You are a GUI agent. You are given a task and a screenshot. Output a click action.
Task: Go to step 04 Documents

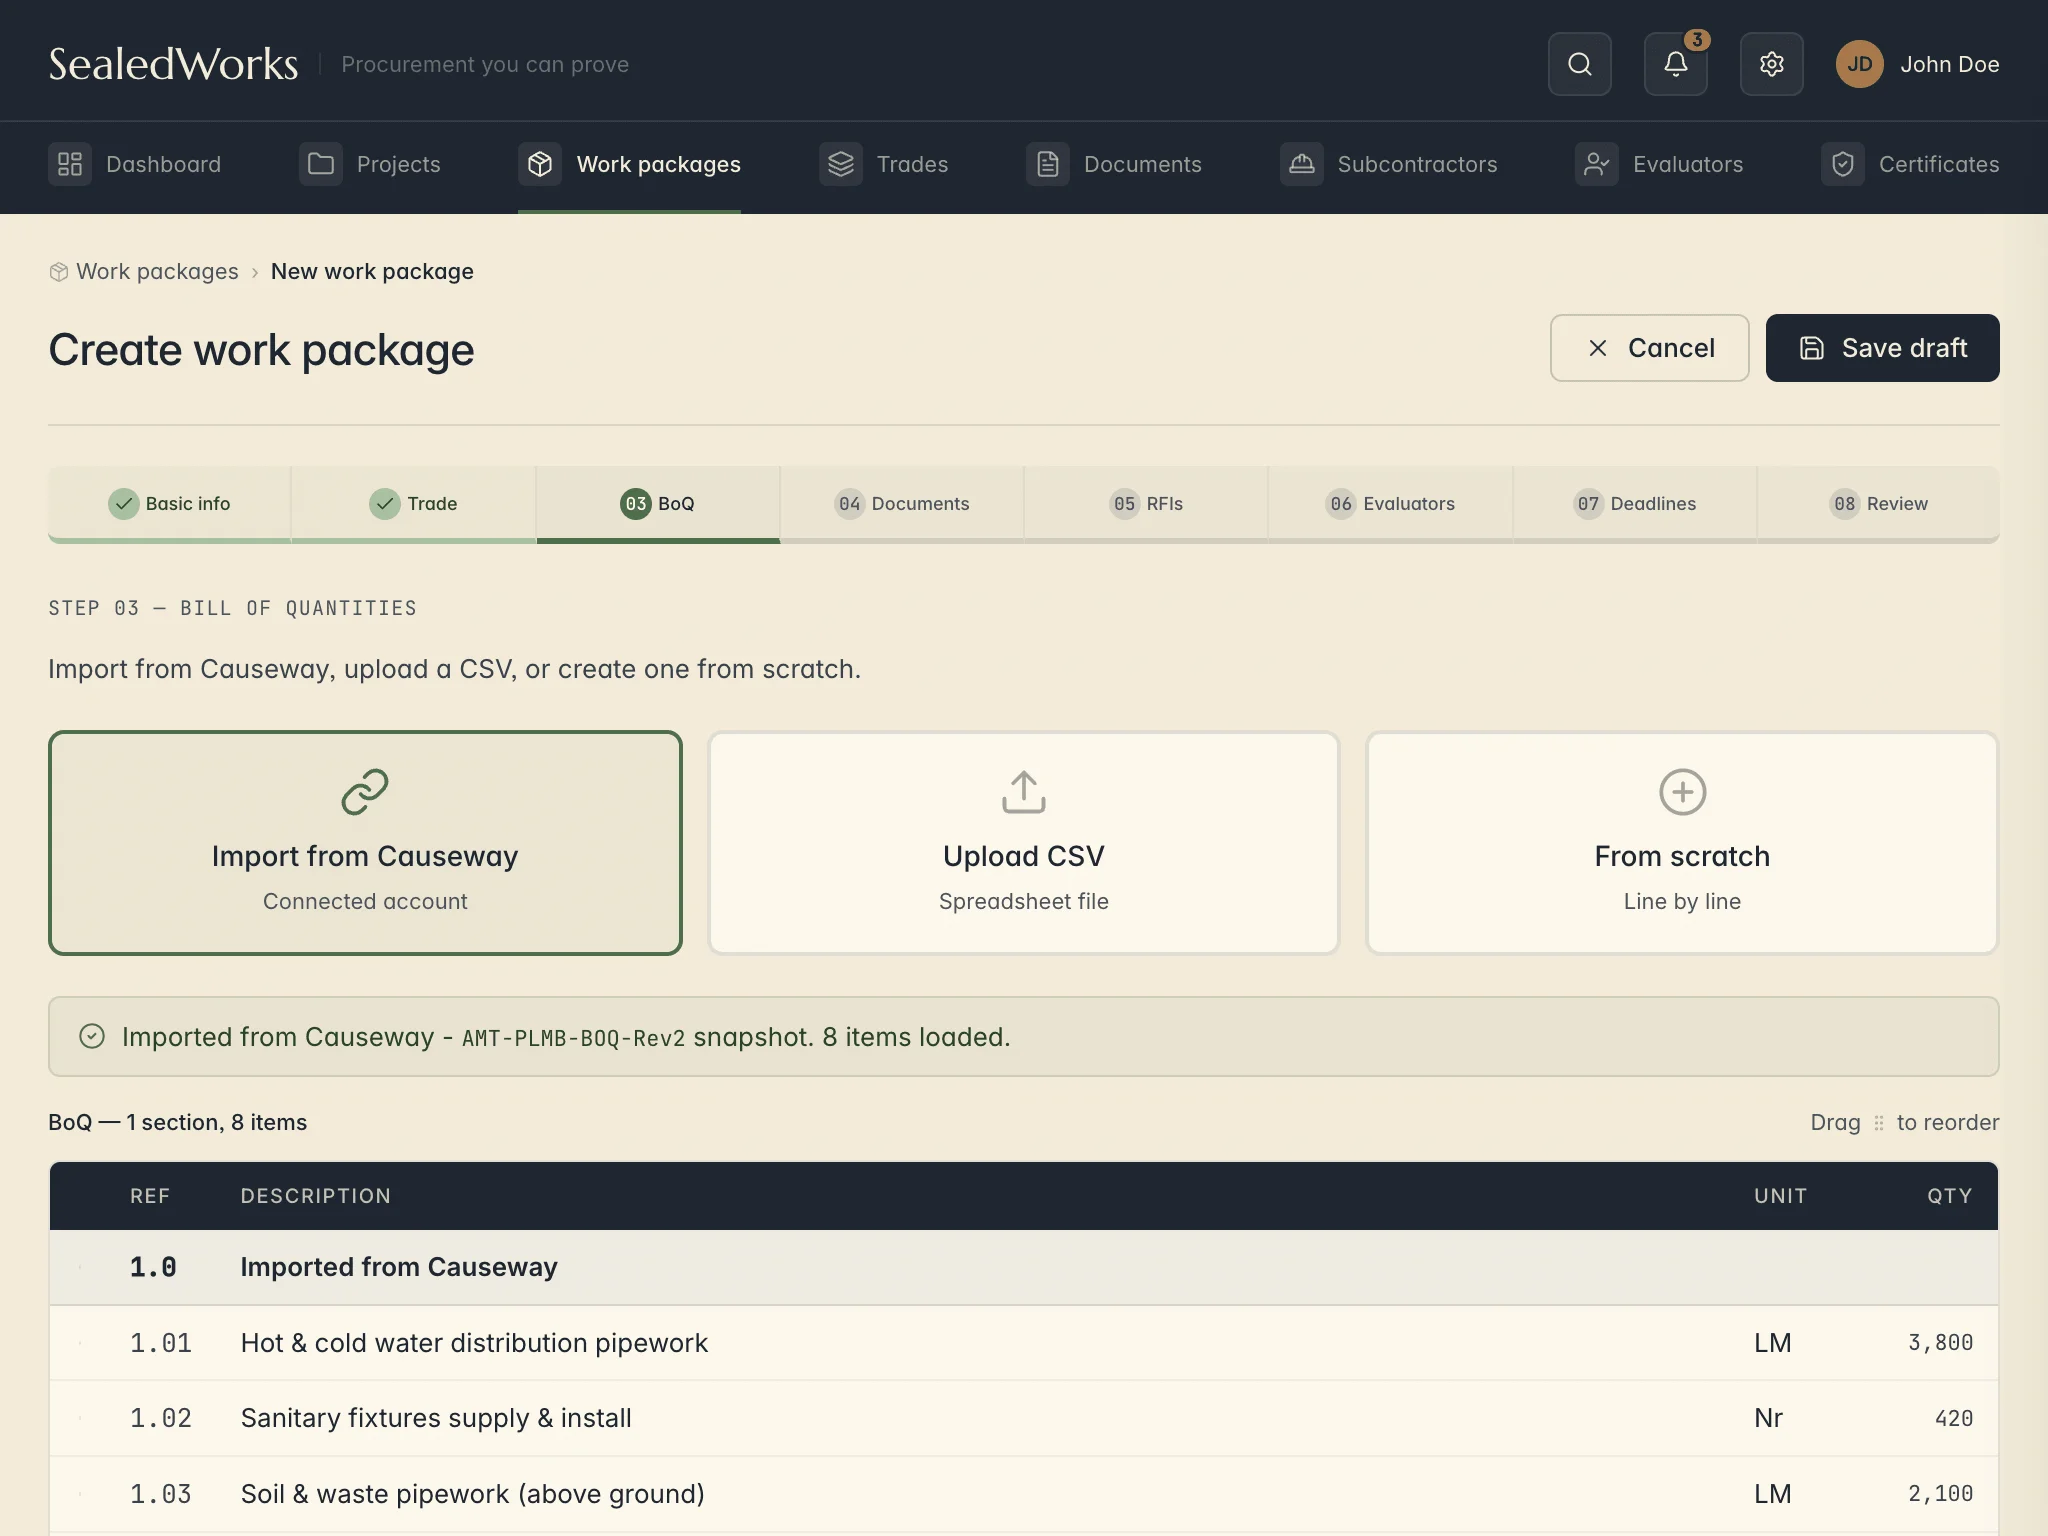coord(902,504)
